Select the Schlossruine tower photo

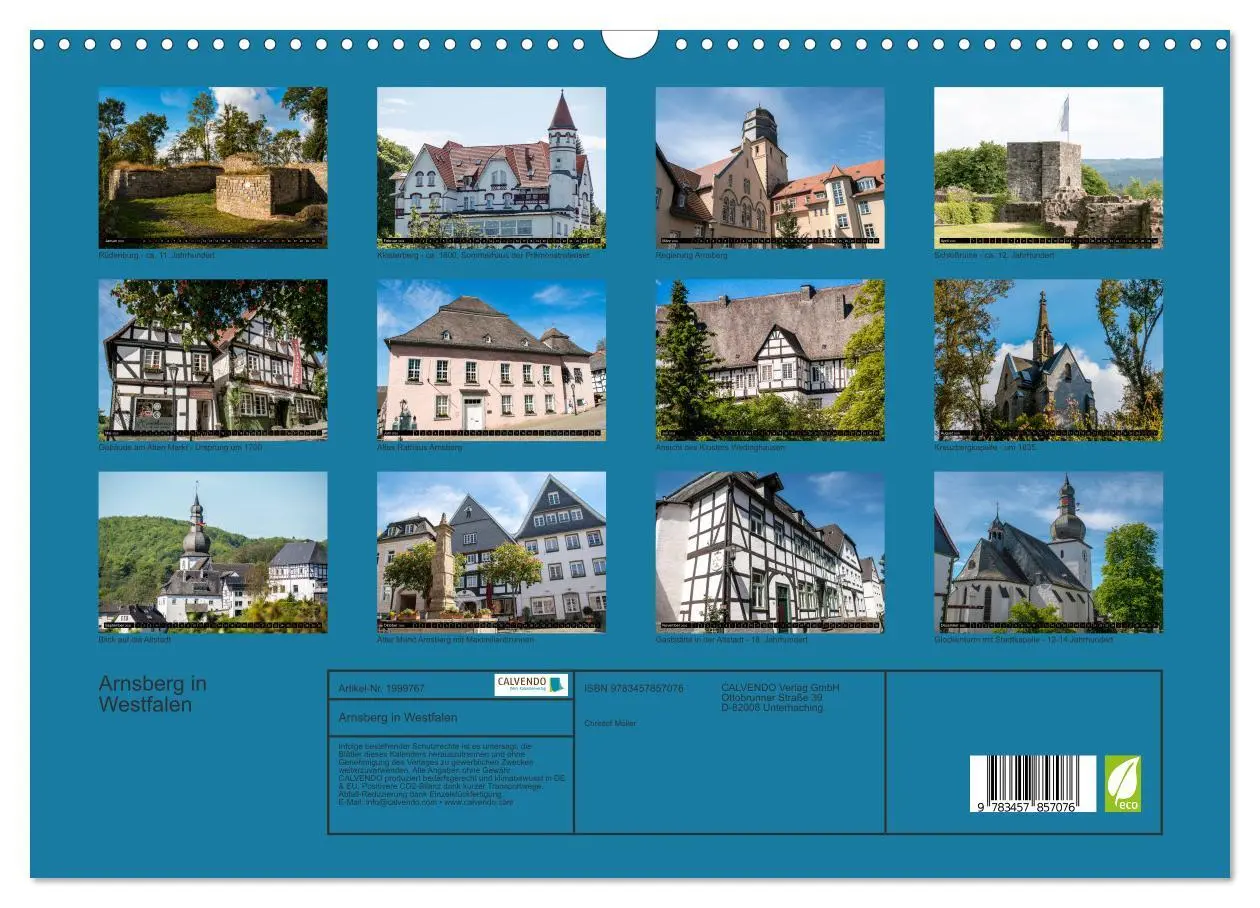(1048, 167)
